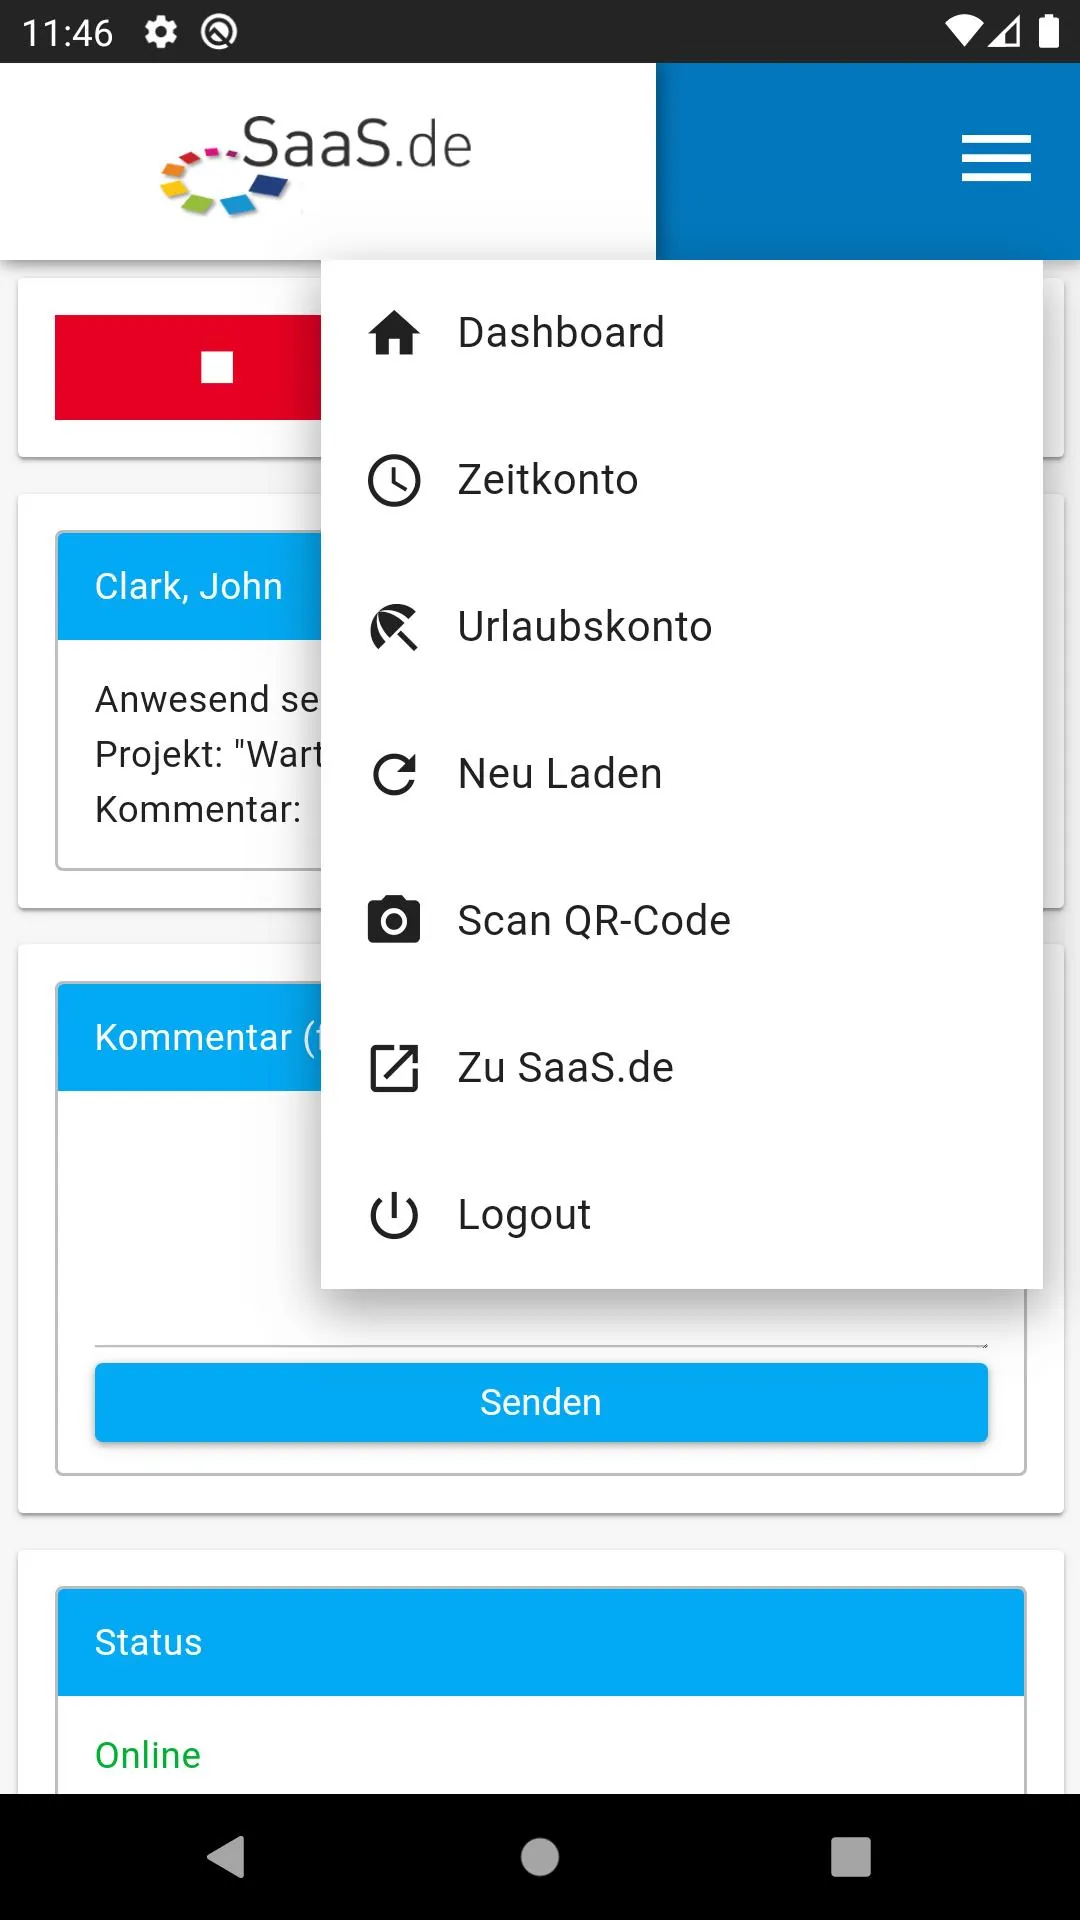Viewport: 1080px width, 1920px height.
Task: Choose Zu SaaS.de menu item
Action: [682, 1068]
